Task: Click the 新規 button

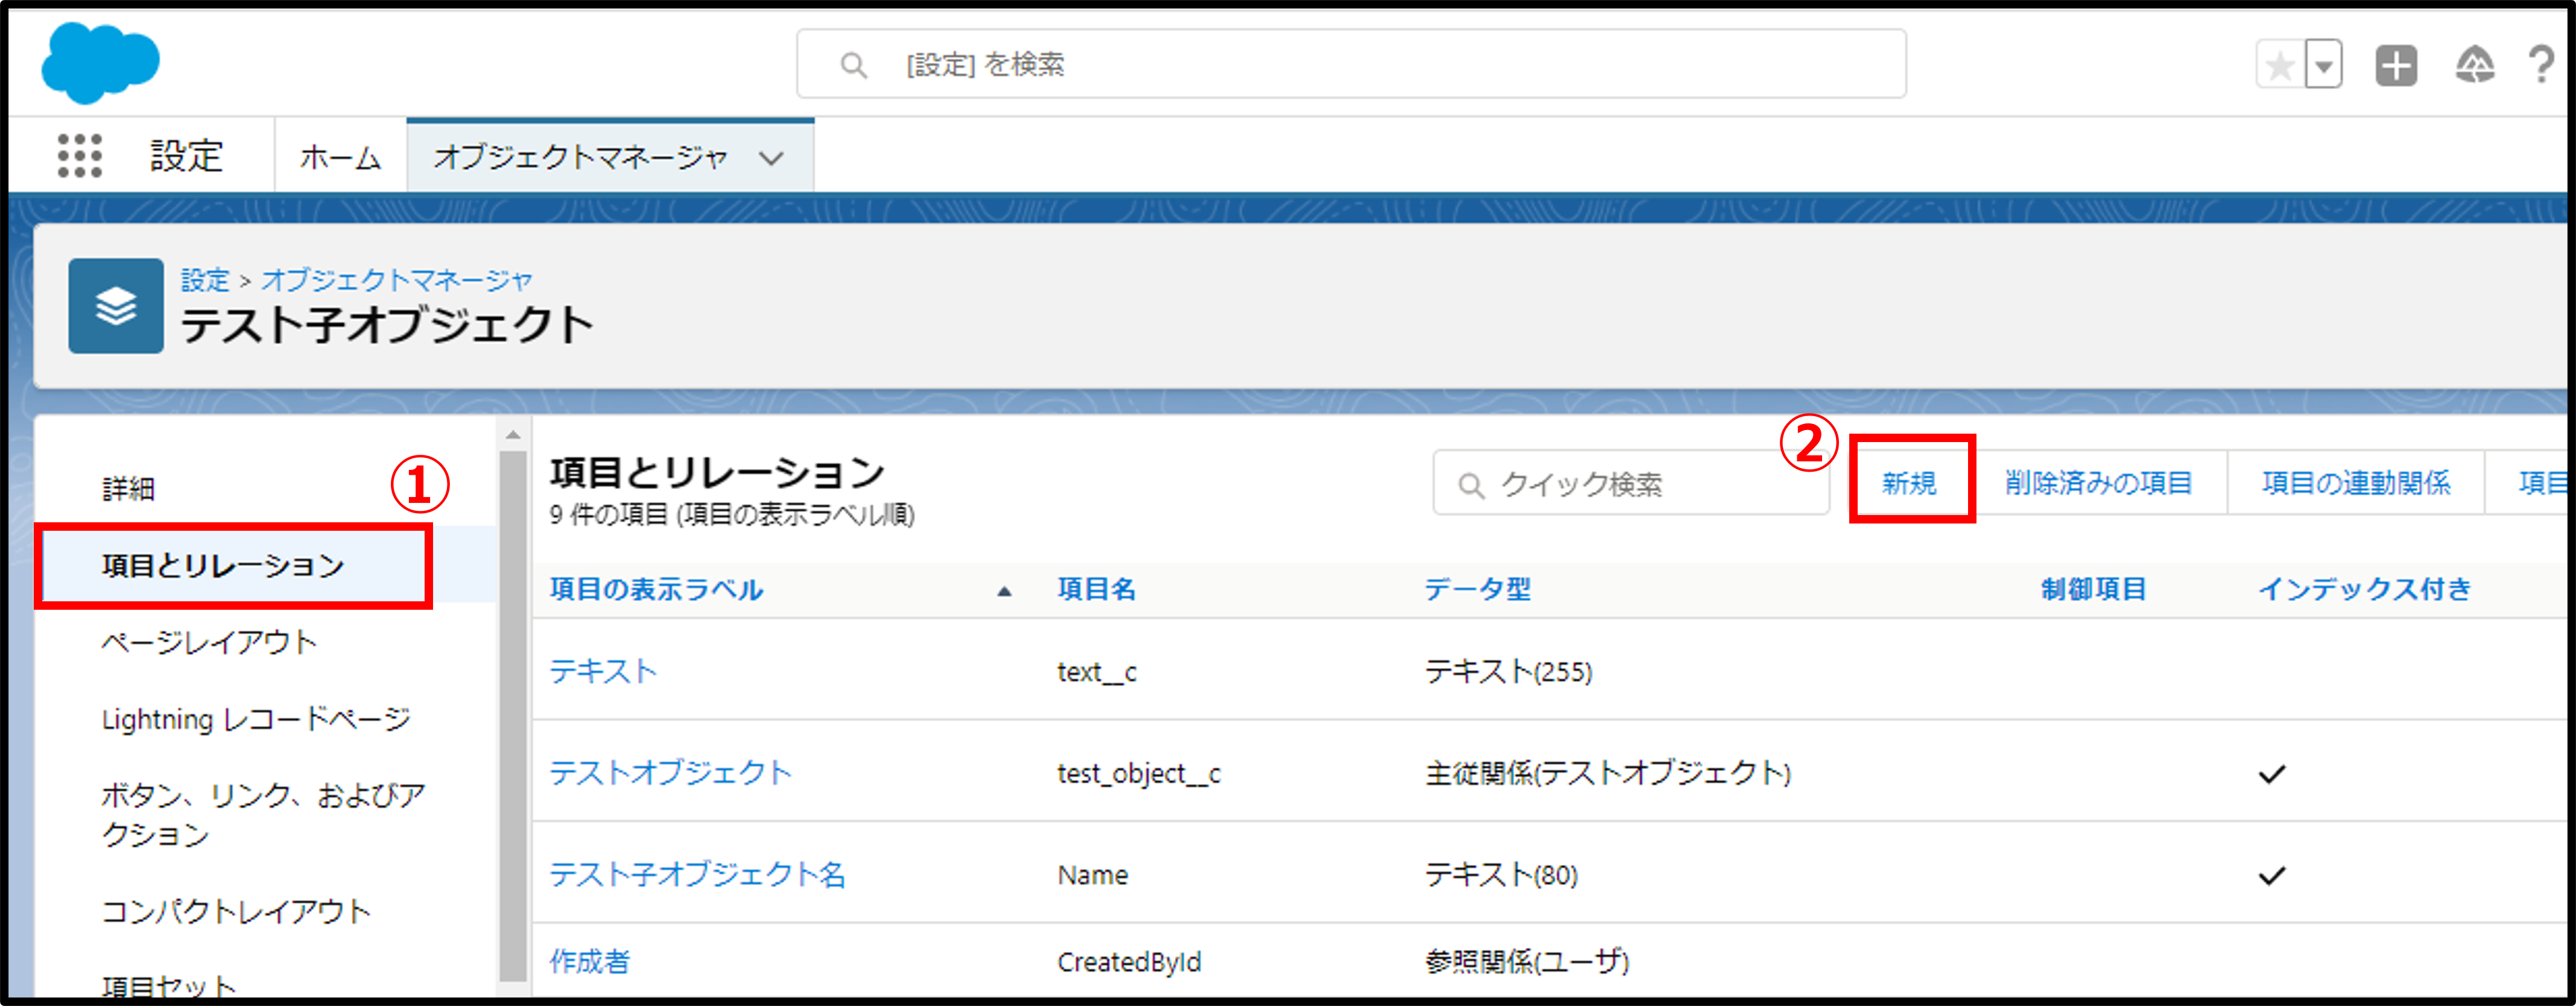Action: (x=1910, y=483)
